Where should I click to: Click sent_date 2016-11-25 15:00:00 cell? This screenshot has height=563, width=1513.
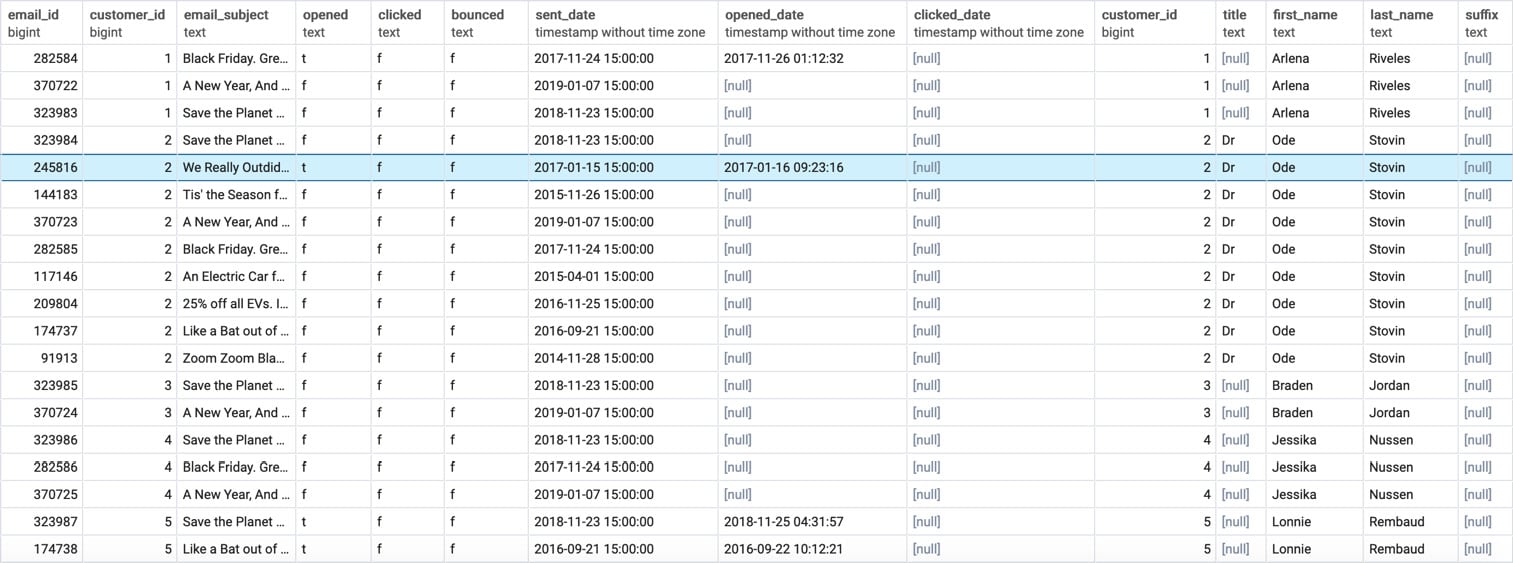623,304
